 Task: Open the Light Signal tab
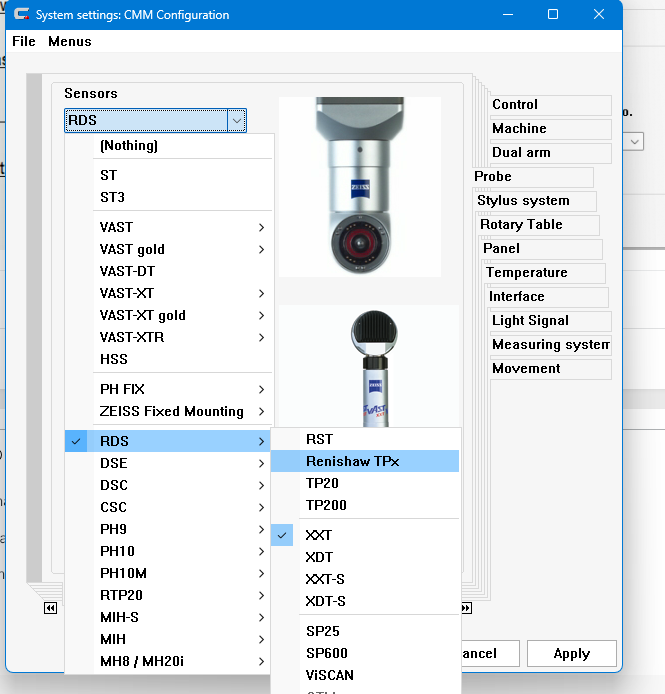click(x=530, y=321)
